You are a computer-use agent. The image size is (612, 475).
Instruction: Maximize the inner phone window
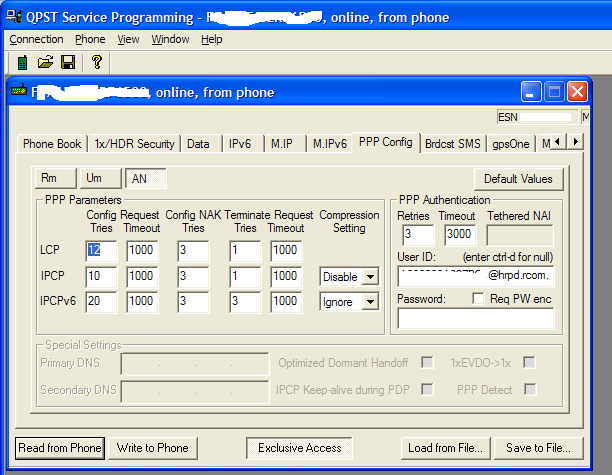[554, 92]
